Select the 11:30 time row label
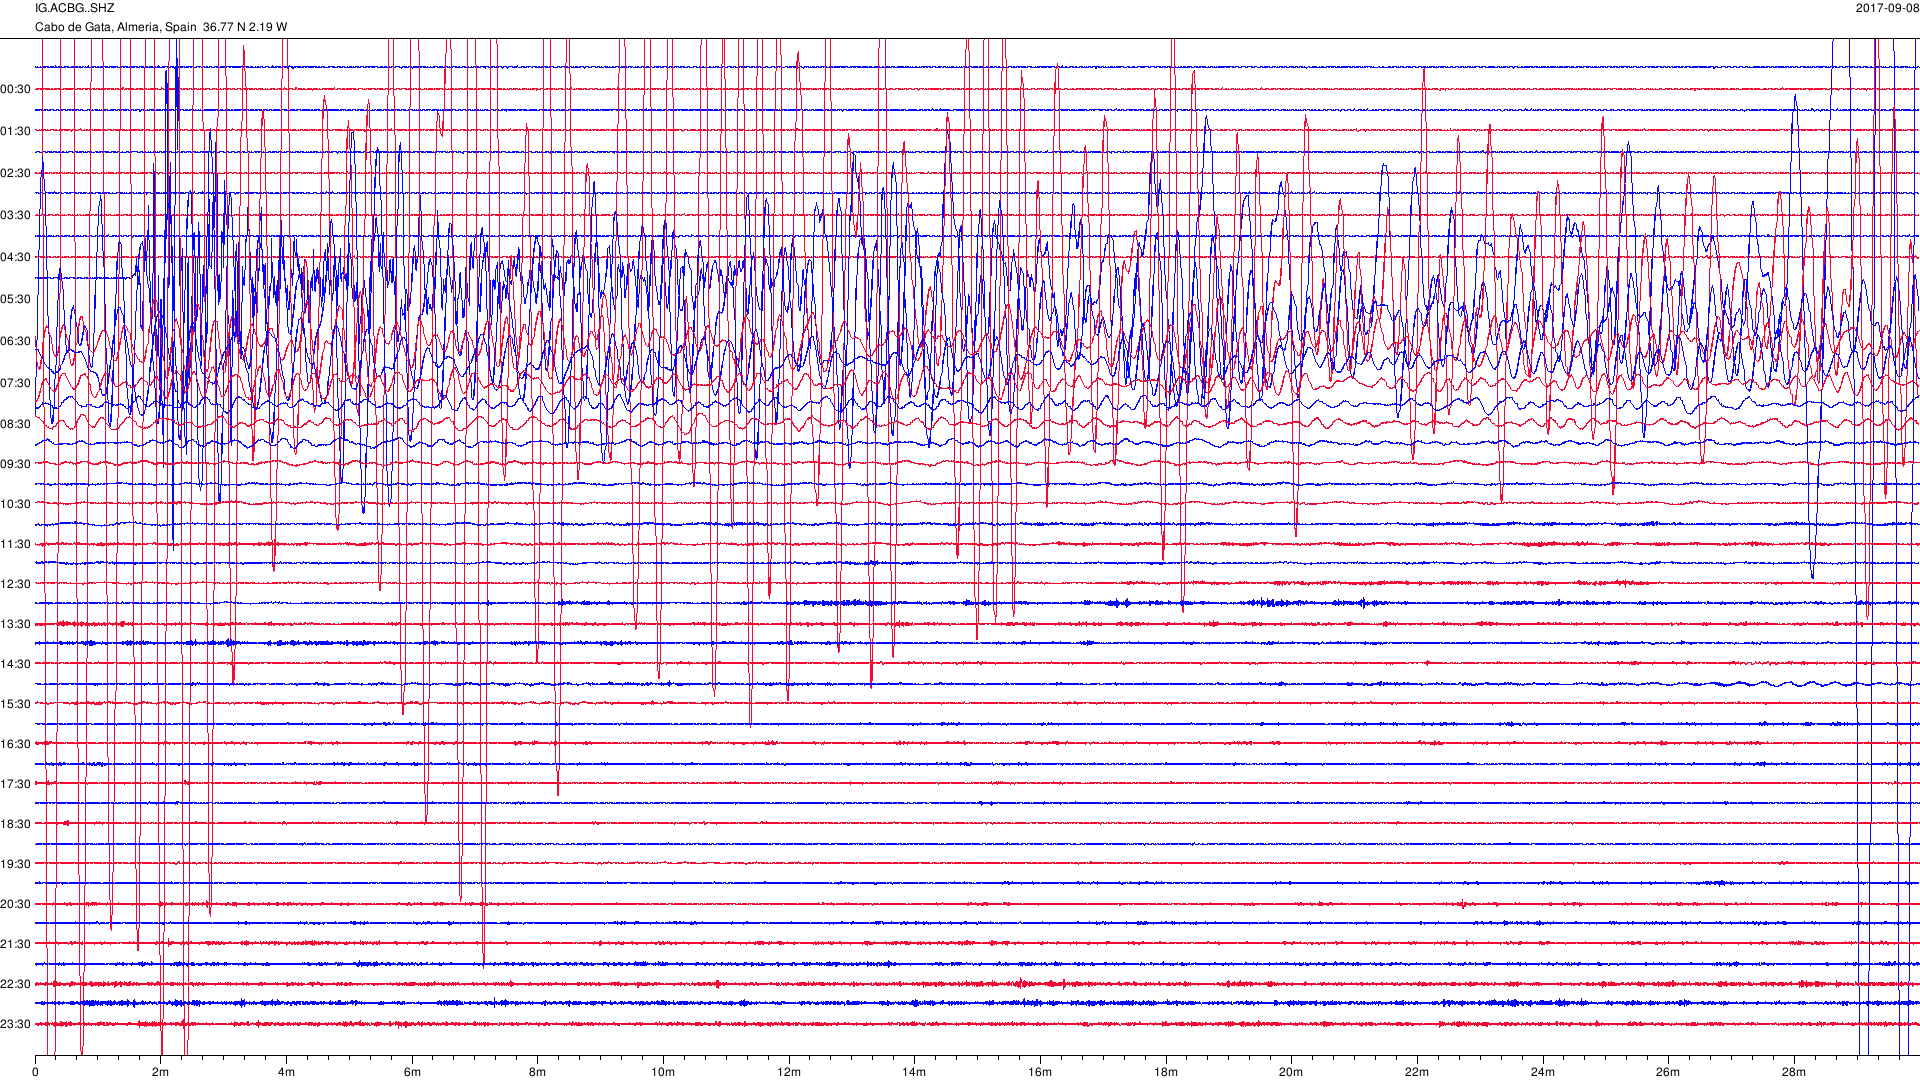Viewport: 1920px width, 1080px height. tap(16, 544)
